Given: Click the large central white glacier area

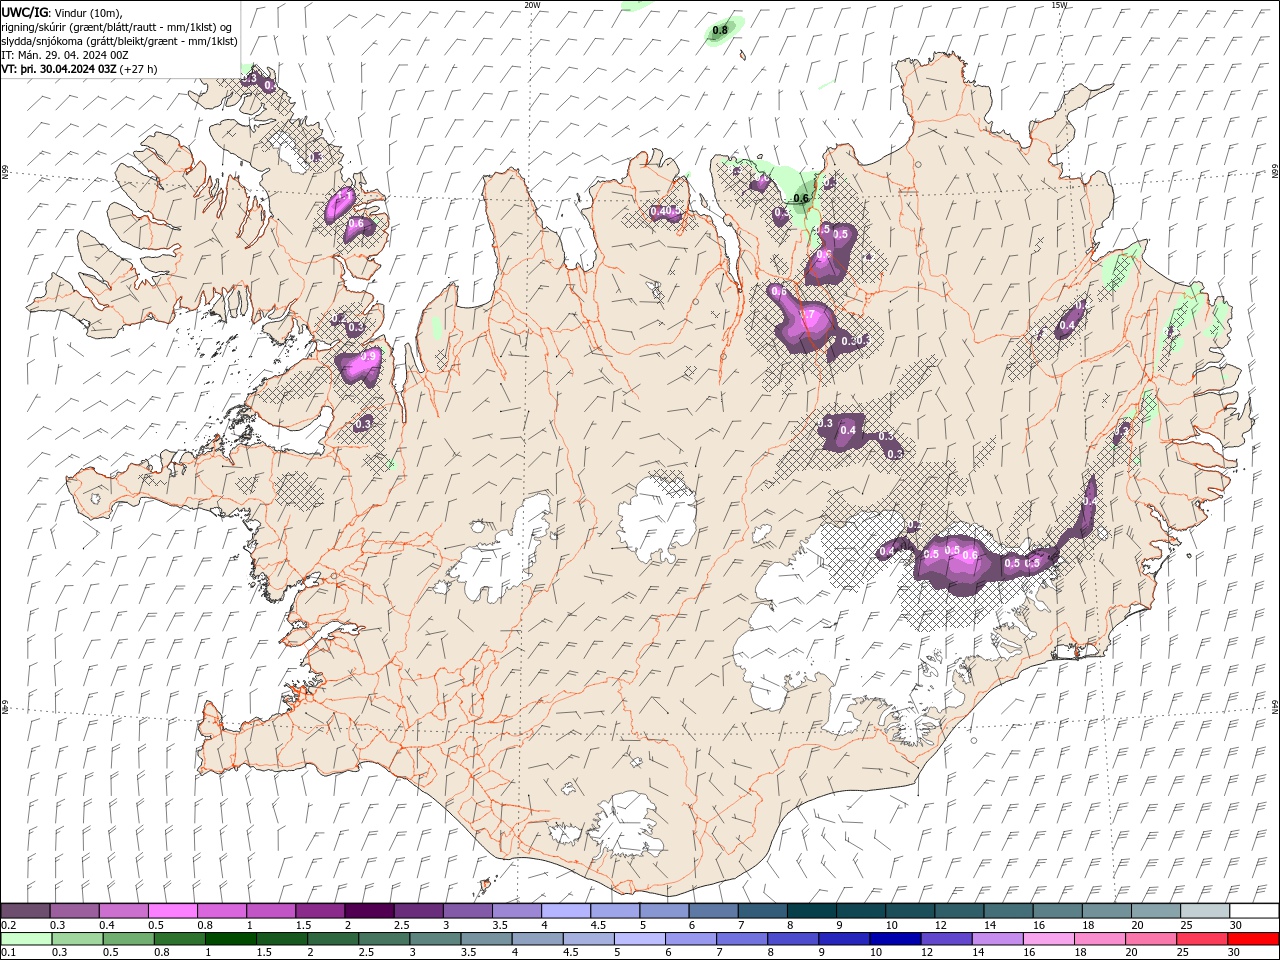Looking at the screenshot, I should pyautogui.click(x=658, y=518).
